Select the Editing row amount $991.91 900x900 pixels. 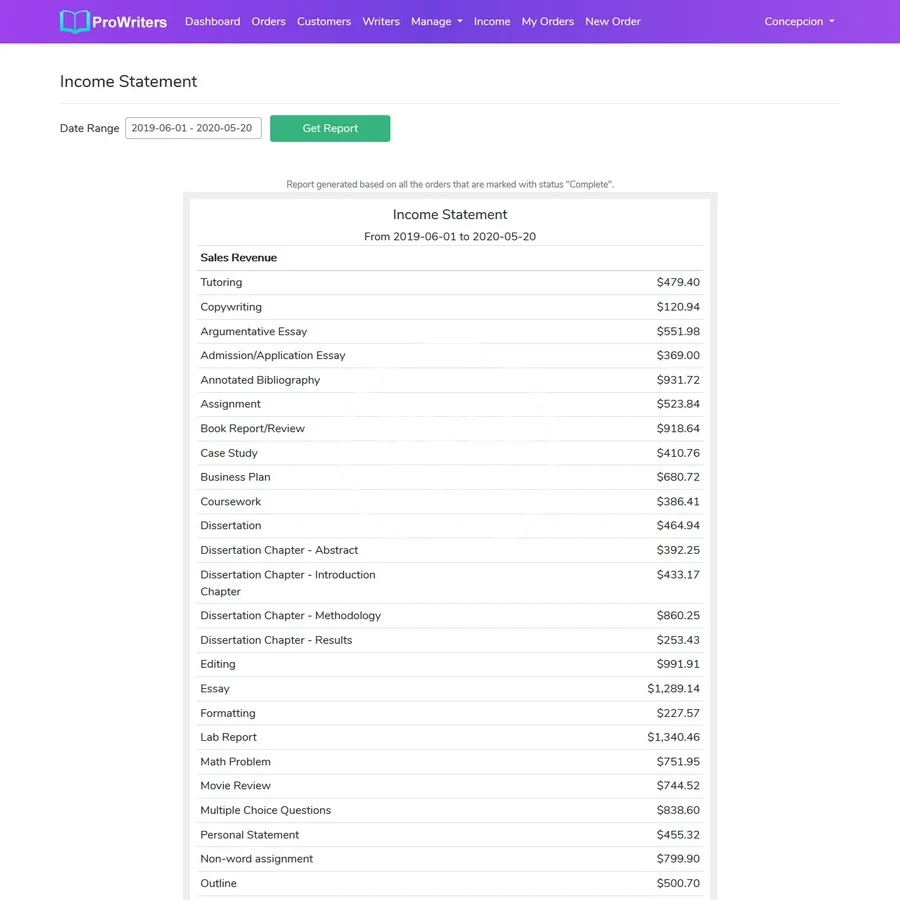(x=678, y=664)
